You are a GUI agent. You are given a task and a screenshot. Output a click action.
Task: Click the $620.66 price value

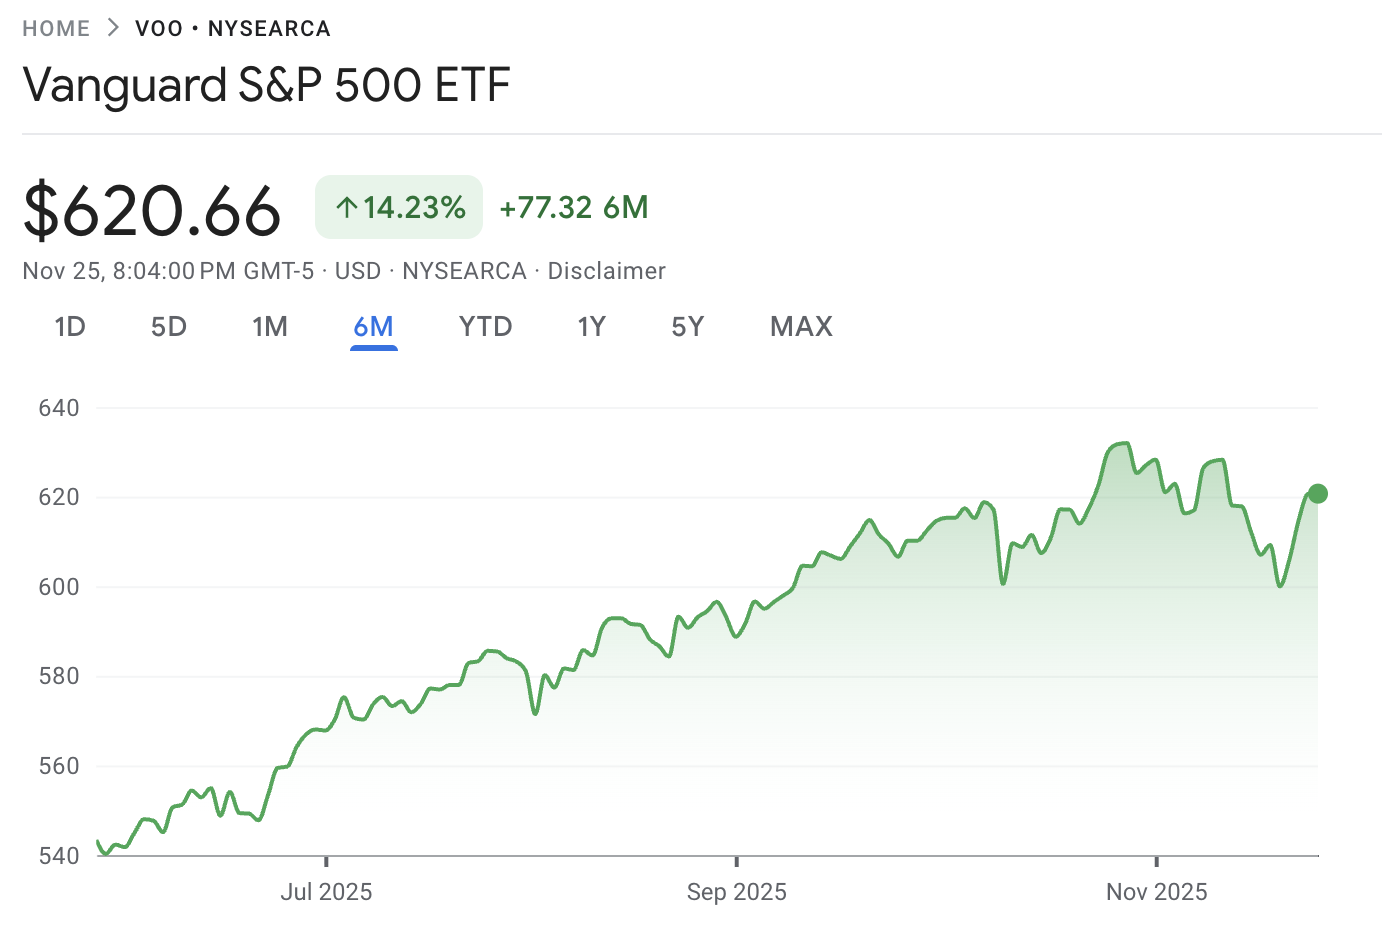click(x=152, y=211)
